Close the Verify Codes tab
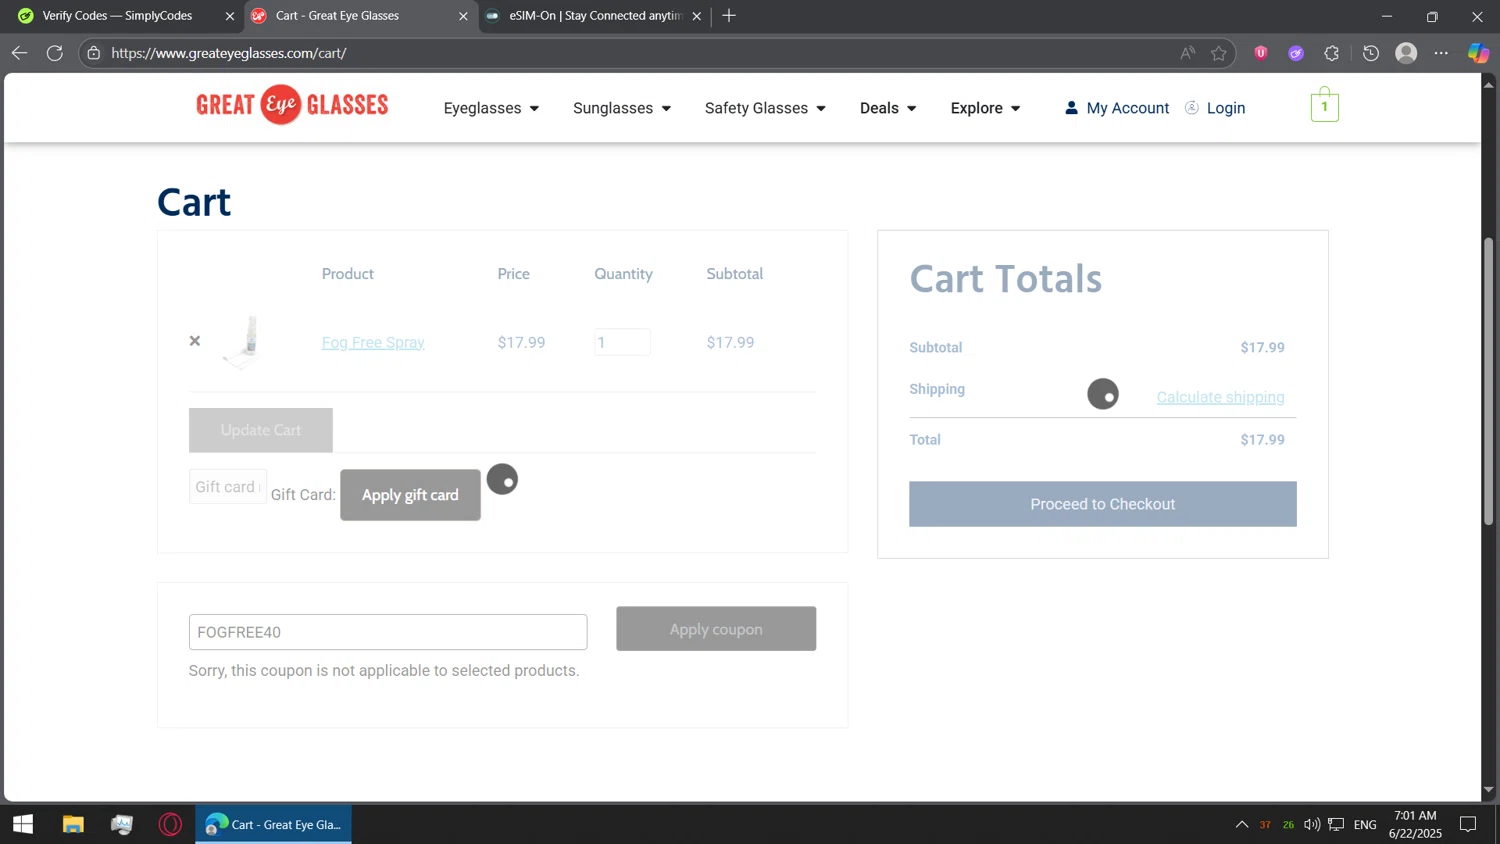The height and width of the screenshot is (844, 1500). (x=229, y=16)
